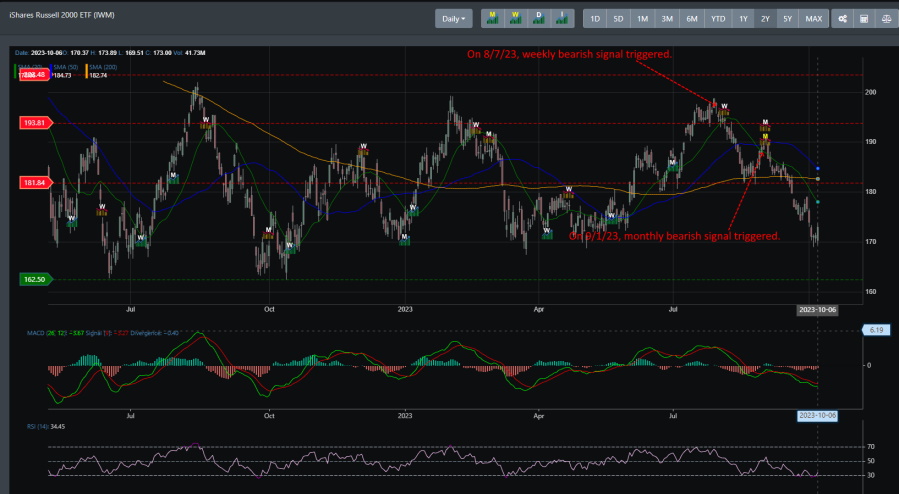This screenshot has height=494, width=899.
Task: Click the 193.81 red price level tag
Action: point(36,123)
